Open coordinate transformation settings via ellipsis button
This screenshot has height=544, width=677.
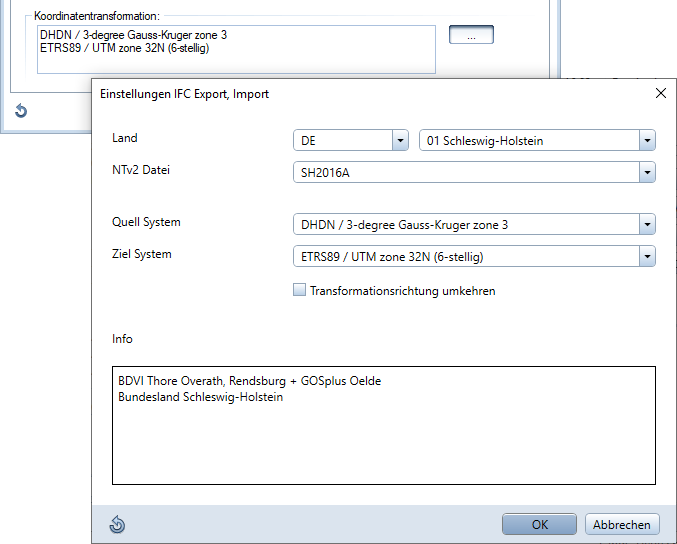point(471,35)
